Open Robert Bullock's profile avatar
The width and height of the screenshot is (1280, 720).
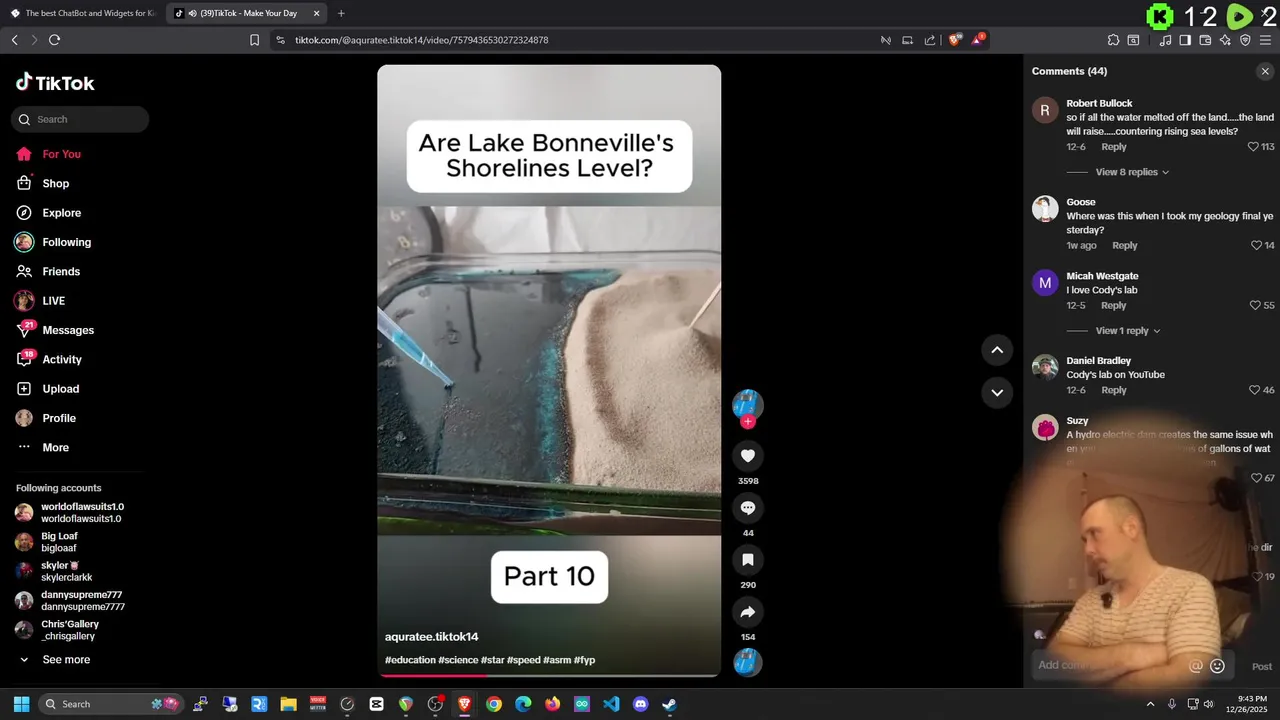point(1045,110)
